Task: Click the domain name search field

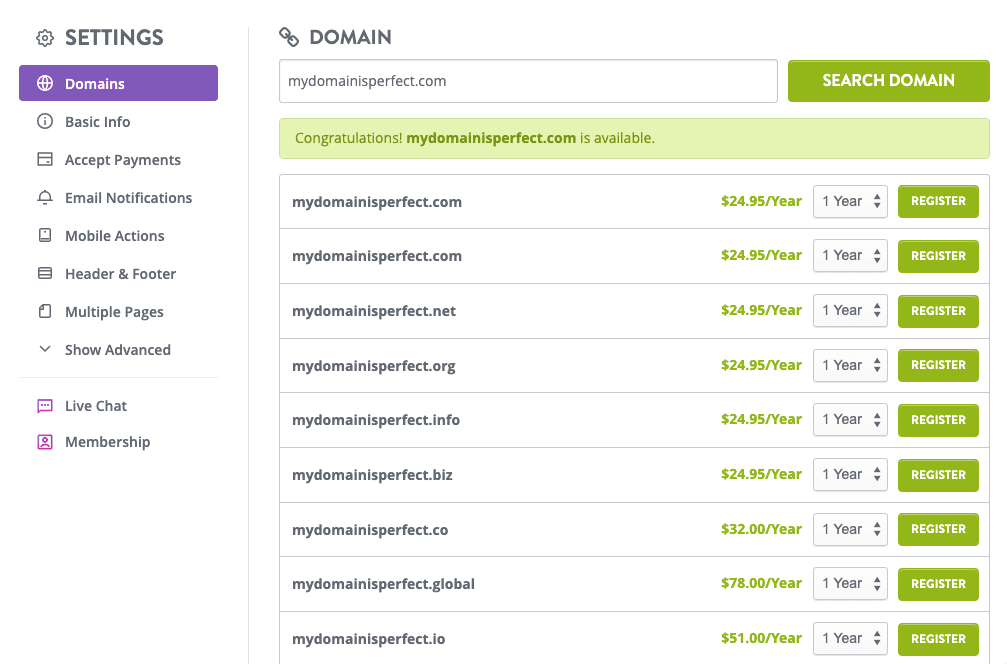Action: tap(528, 81)
